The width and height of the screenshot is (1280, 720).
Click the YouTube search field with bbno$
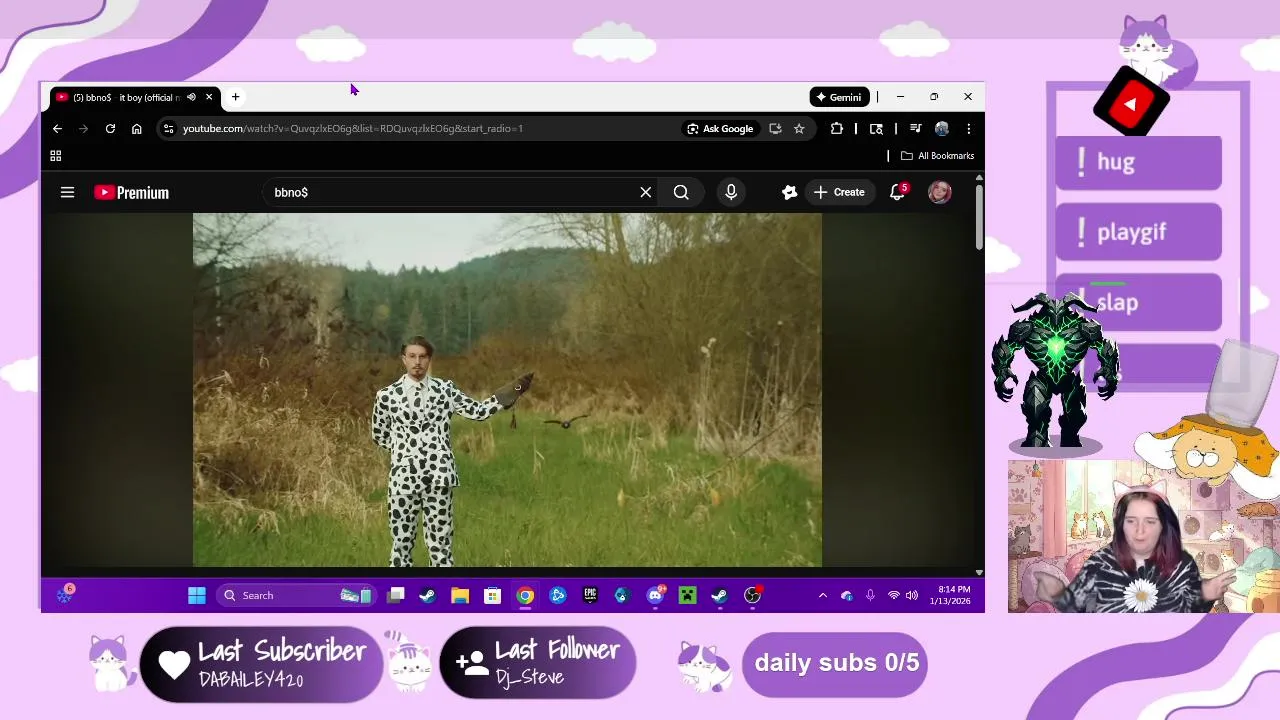click(450, 192)
